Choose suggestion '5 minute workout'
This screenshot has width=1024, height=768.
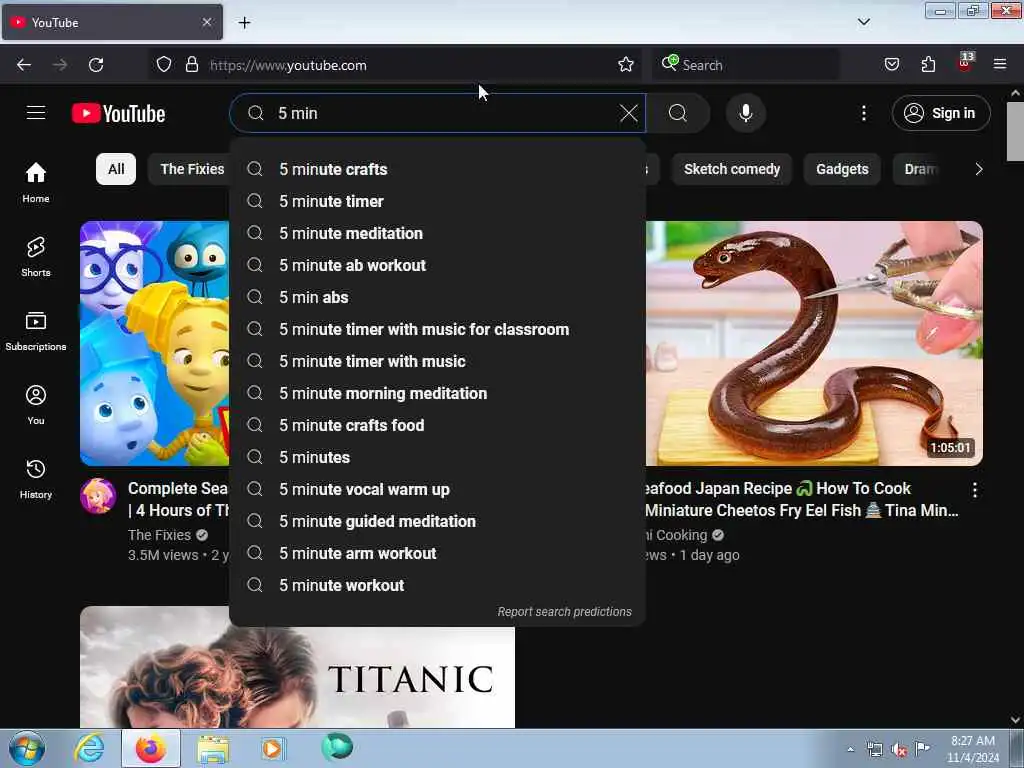click(x=438, y=585)
